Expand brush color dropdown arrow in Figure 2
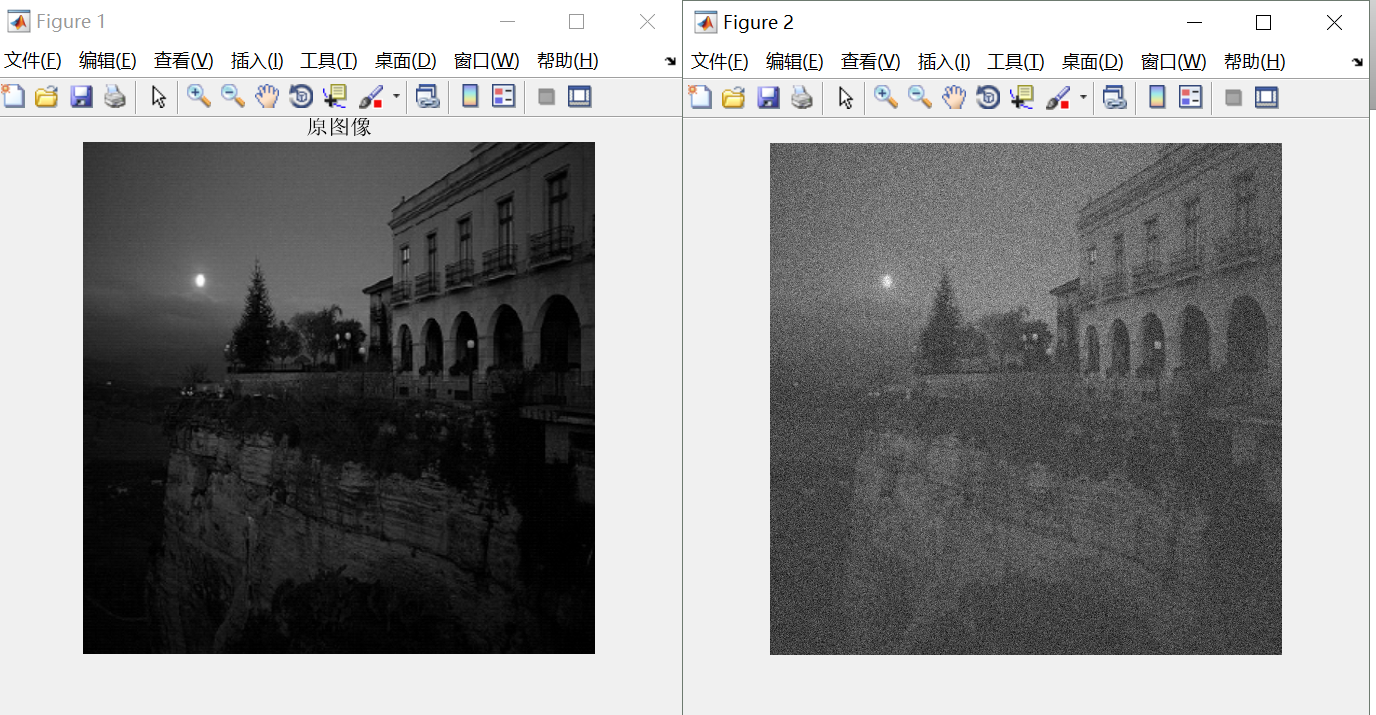This screenshot has height=715, width=1376. pyautogui.click(x=1083, y=98)
